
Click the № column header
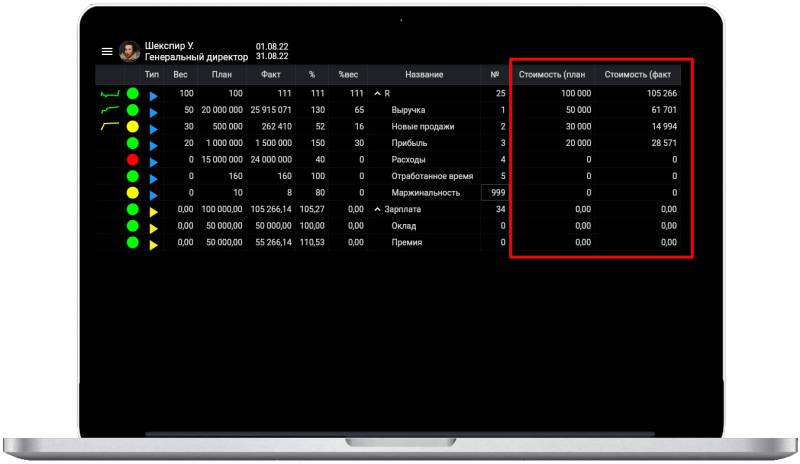494,75
